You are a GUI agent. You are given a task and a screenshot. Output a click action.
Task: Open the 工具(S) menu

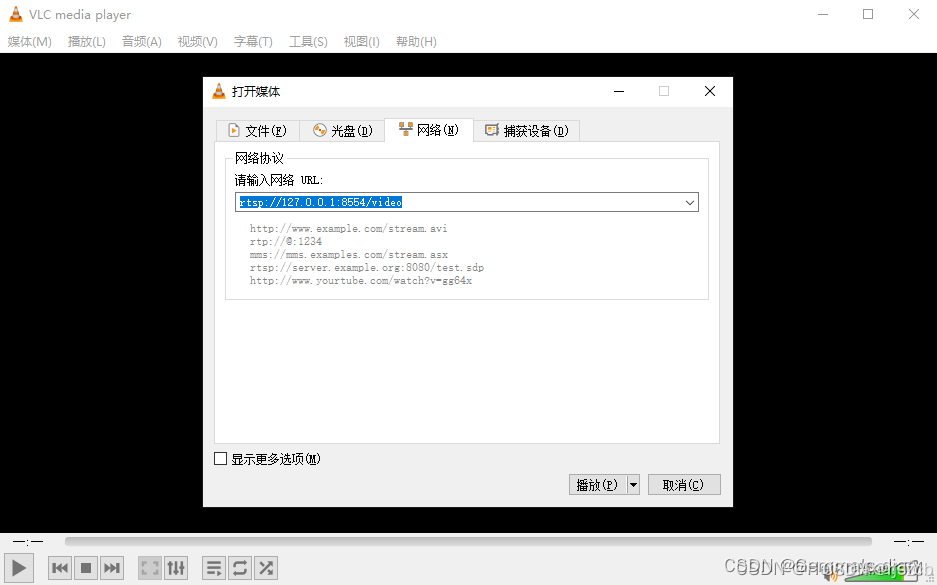point(308,42)
